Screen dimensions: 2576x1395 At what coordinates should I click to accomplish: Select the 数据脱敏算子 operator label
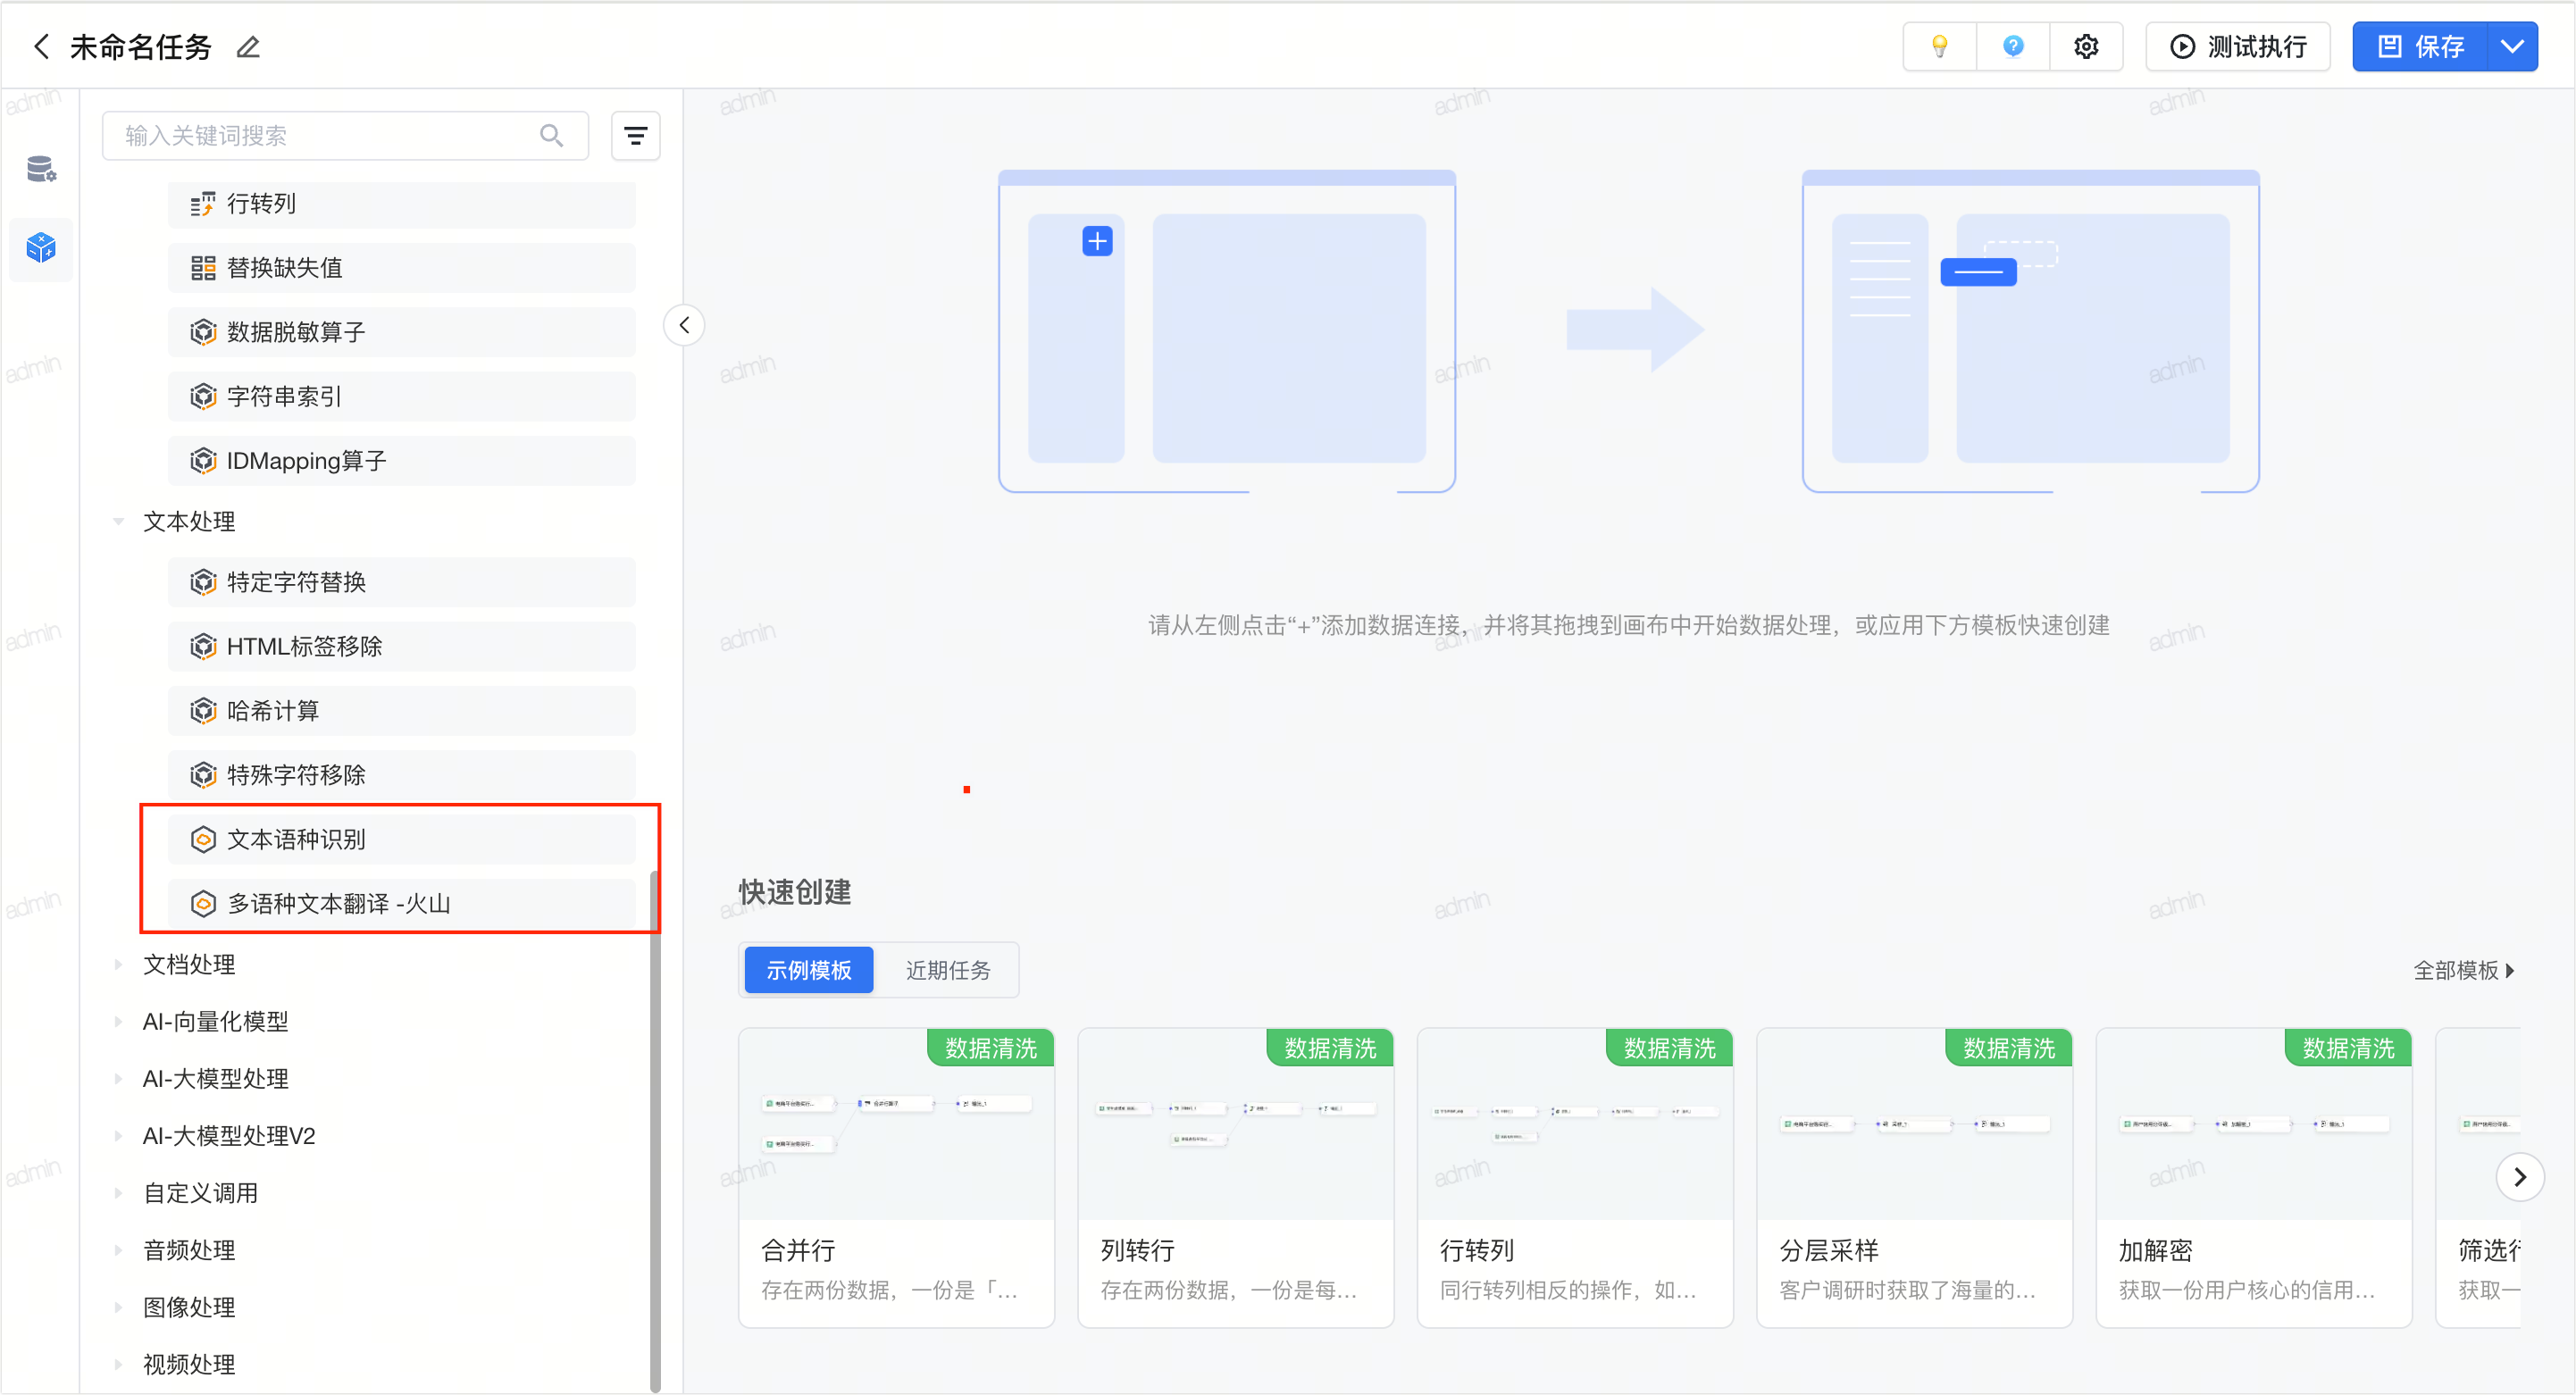[296, 332]
